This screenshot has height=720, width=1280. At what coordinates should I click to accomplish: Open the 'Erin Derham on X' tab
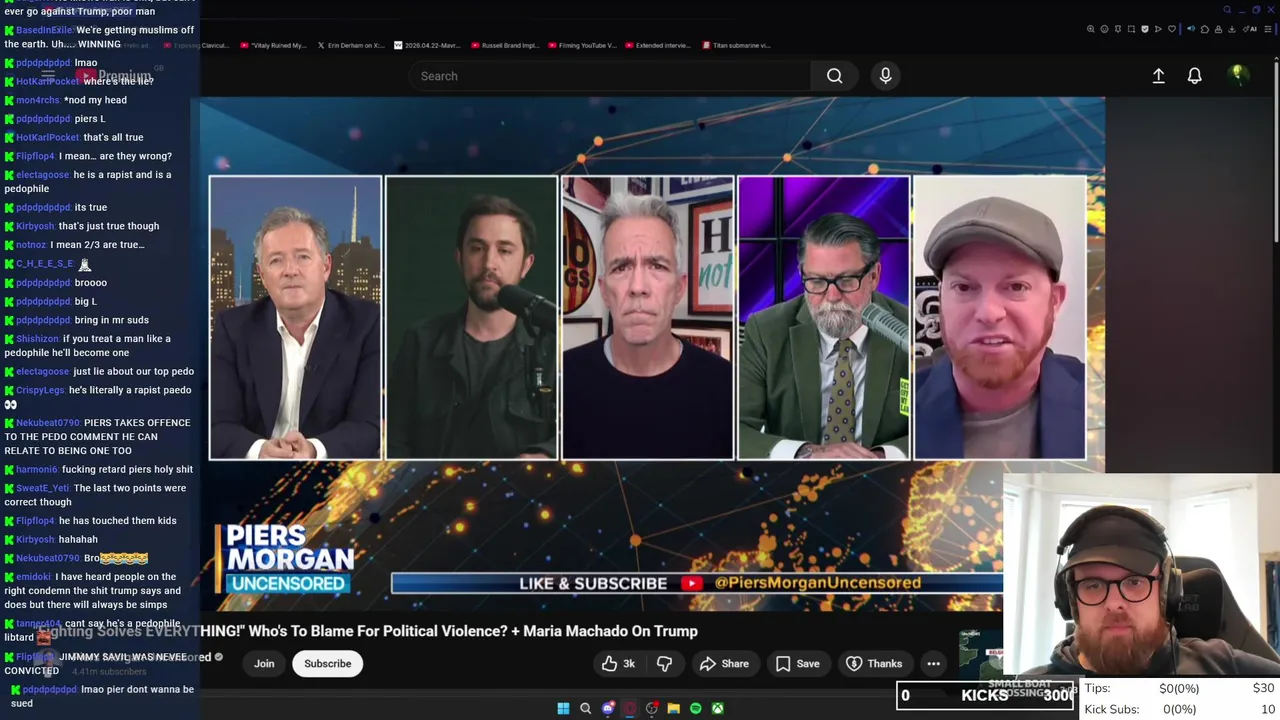tap(351, 45)
